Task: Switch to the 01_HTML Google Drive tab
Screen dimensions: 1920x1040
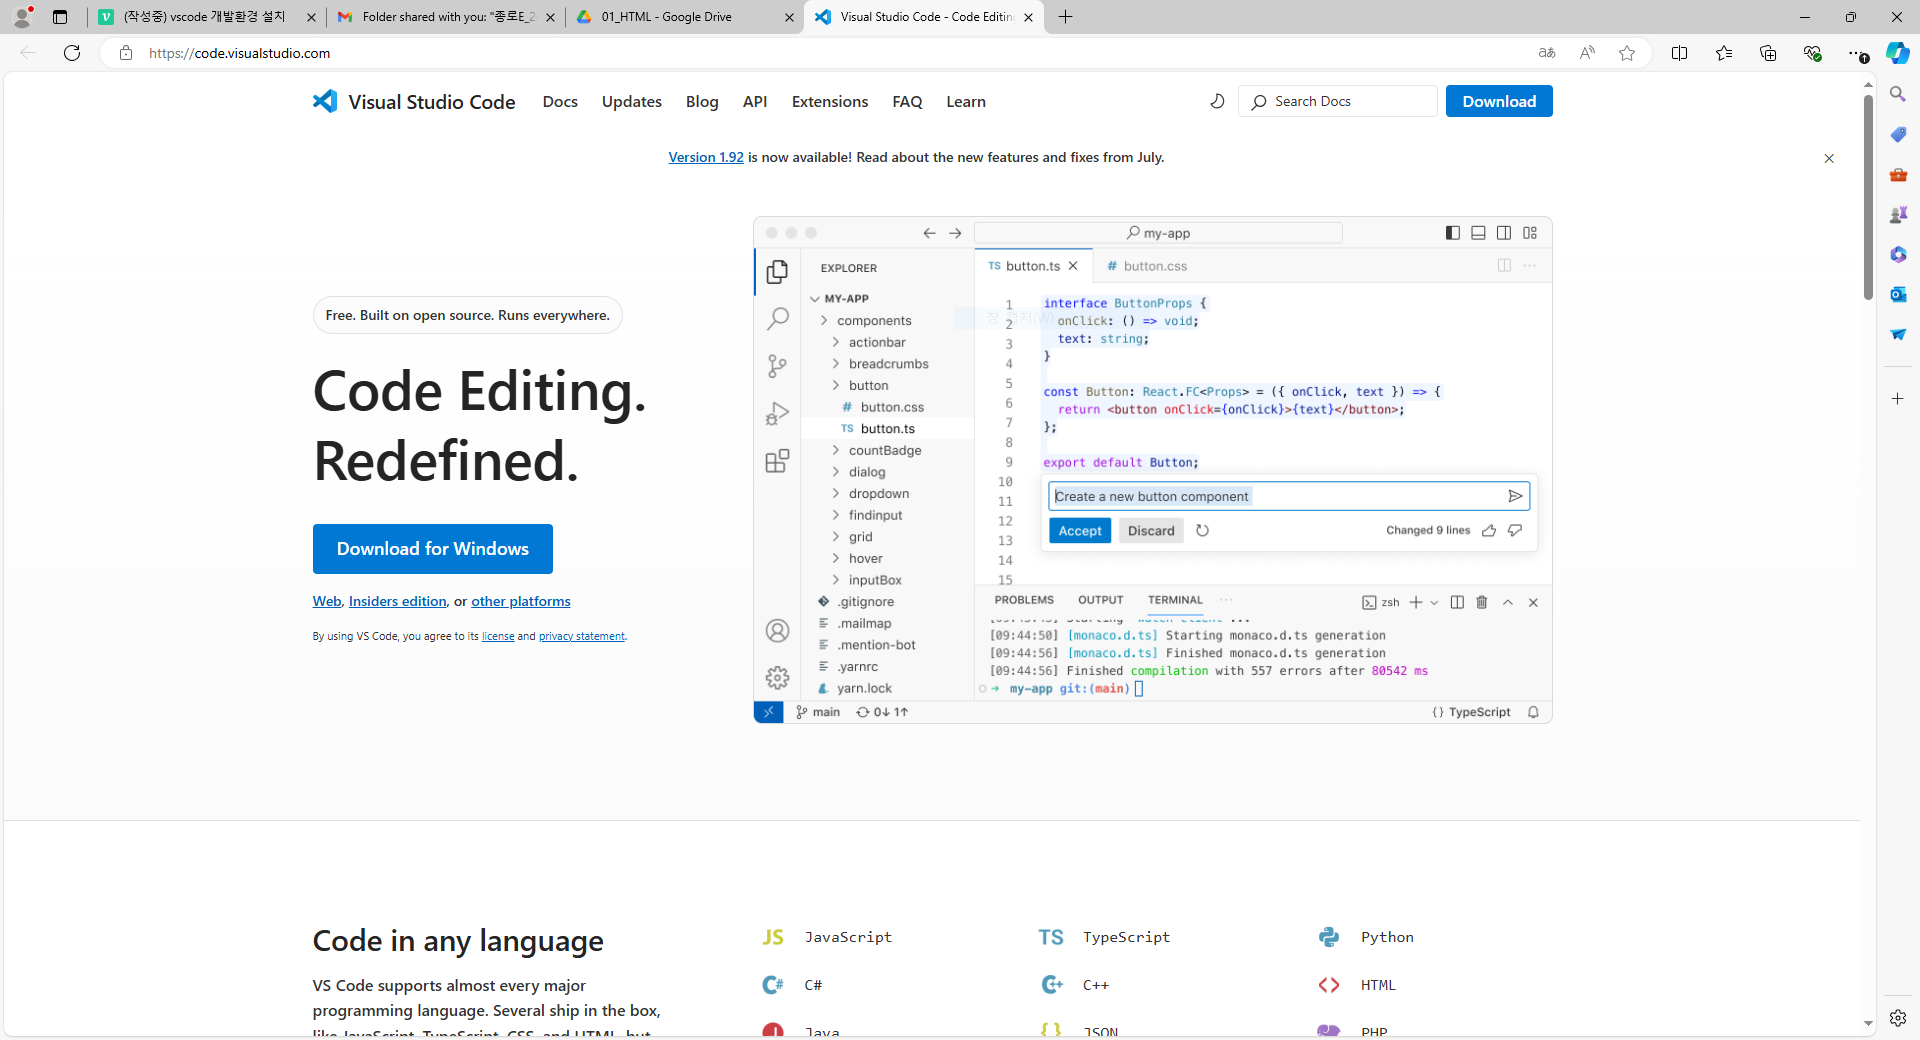Action: 685,17
